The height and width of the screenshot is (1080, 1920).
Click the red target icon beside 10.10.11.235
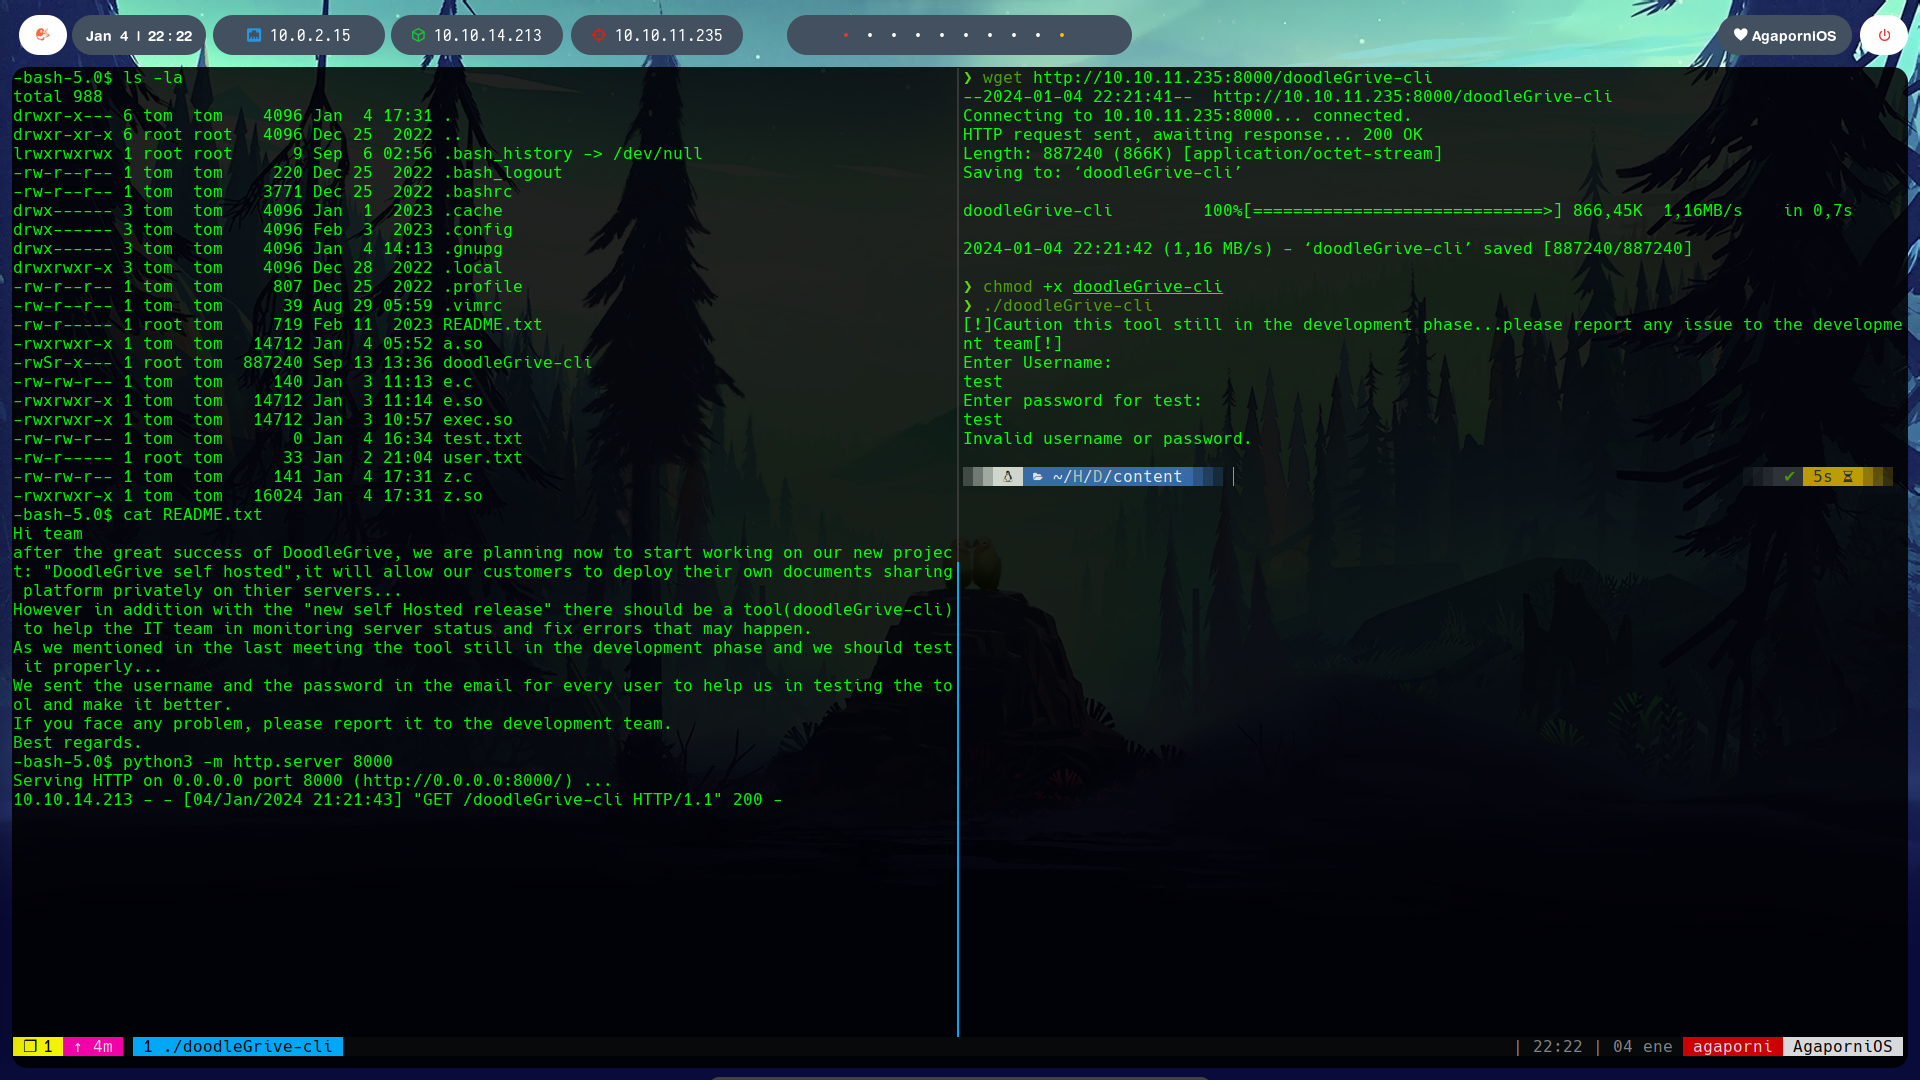coord(599,35)
